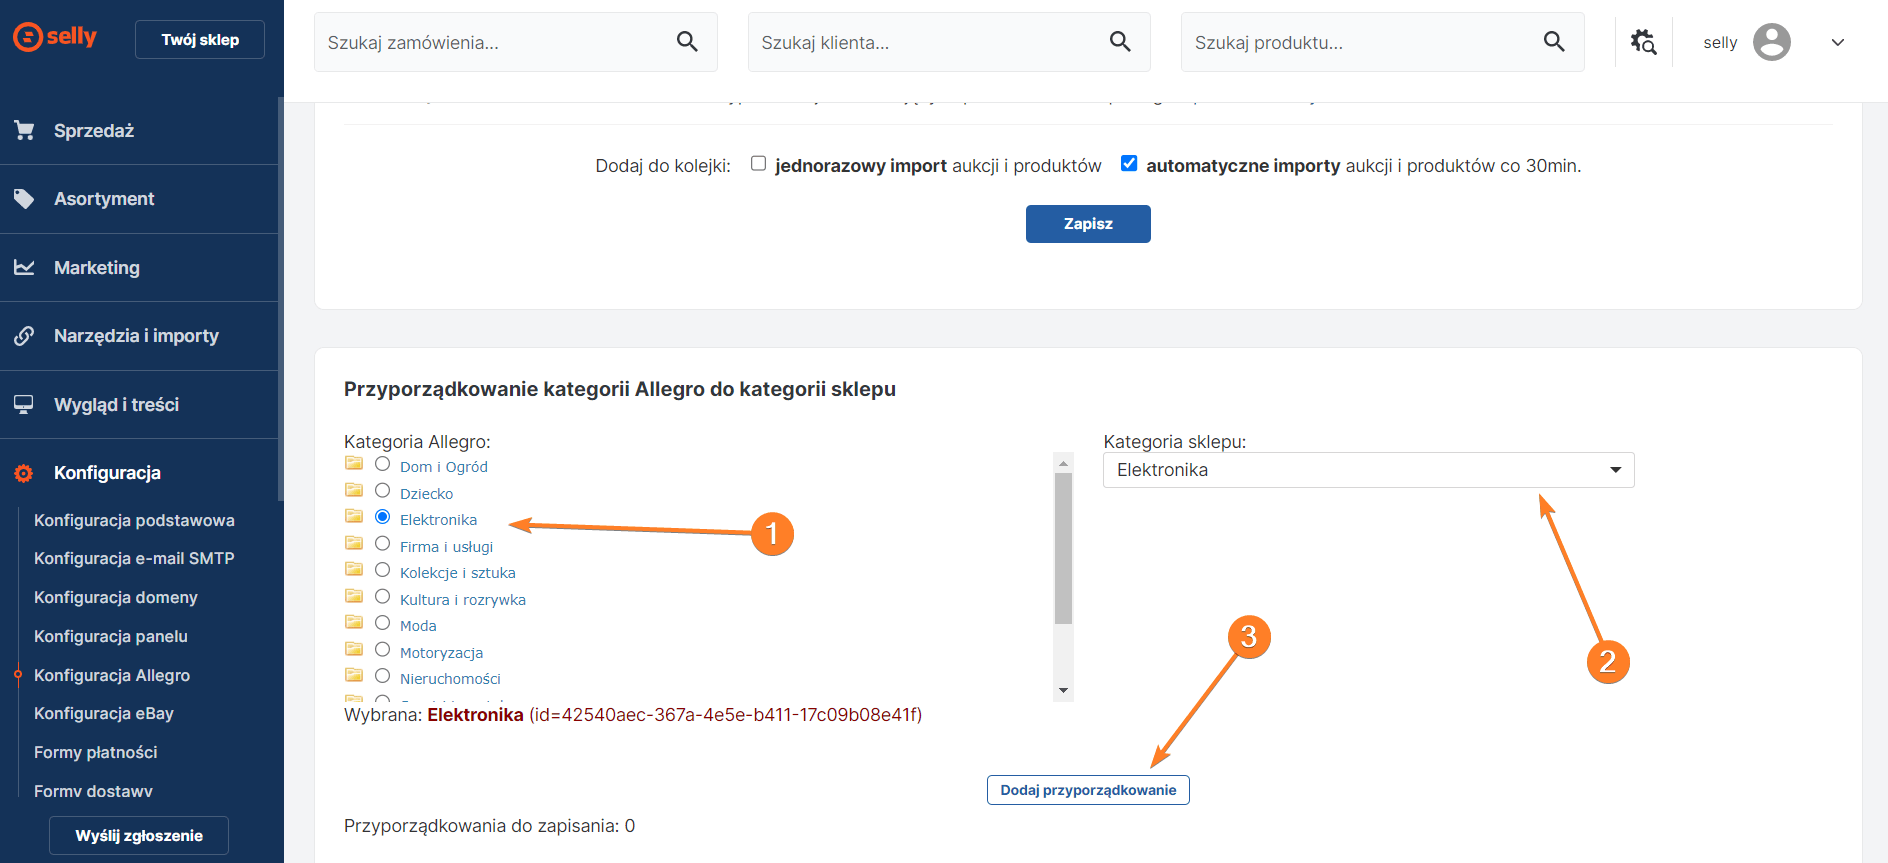1888x863 pixels.
Task: Uncheck automatyczne importy checkbox
Action: (1129, 164)
